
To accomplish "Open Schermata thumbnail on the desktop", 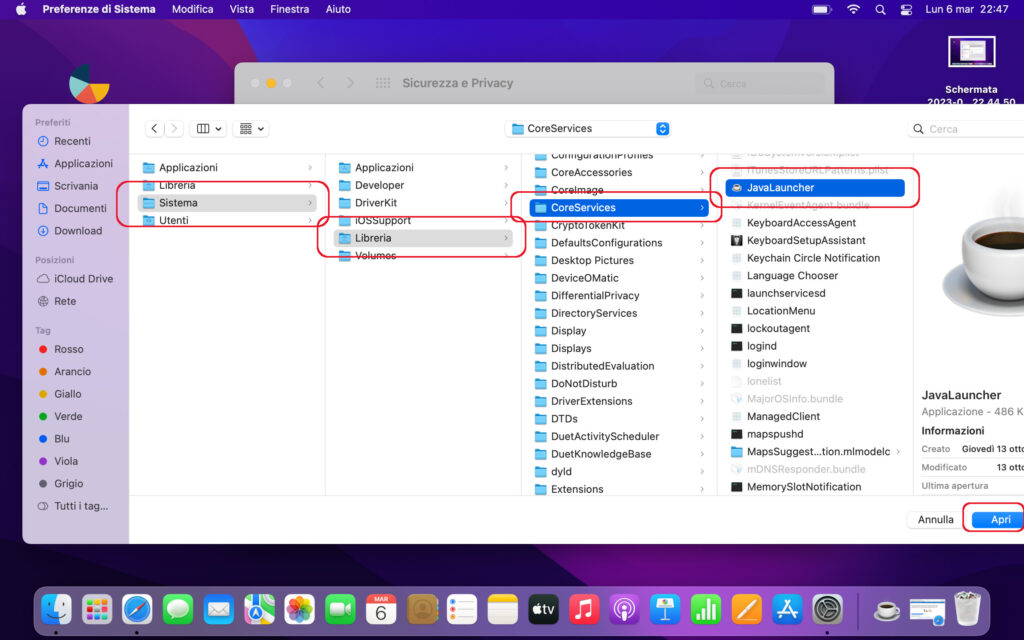I will click(971, 52).
